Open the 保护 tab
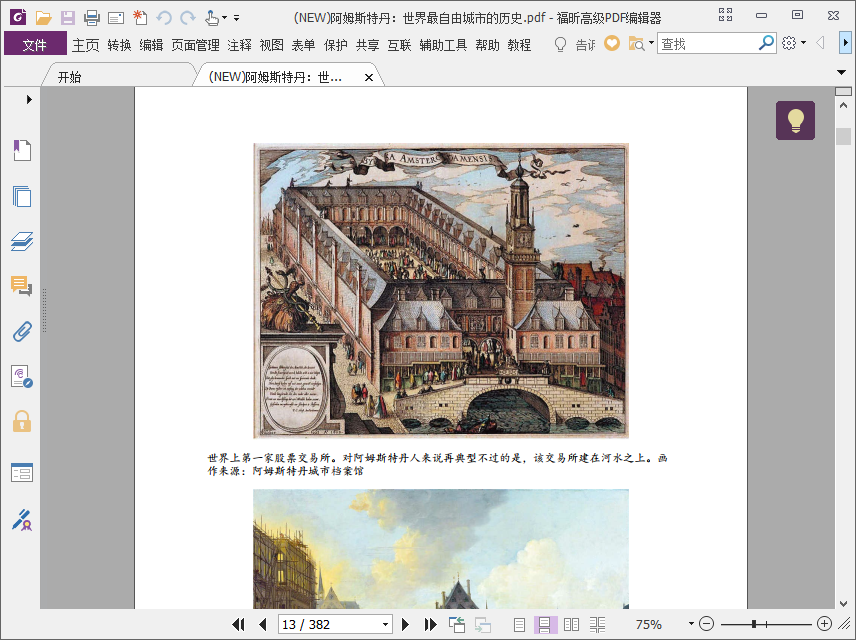This screenshot has height=640, width=856. [335, 45]
